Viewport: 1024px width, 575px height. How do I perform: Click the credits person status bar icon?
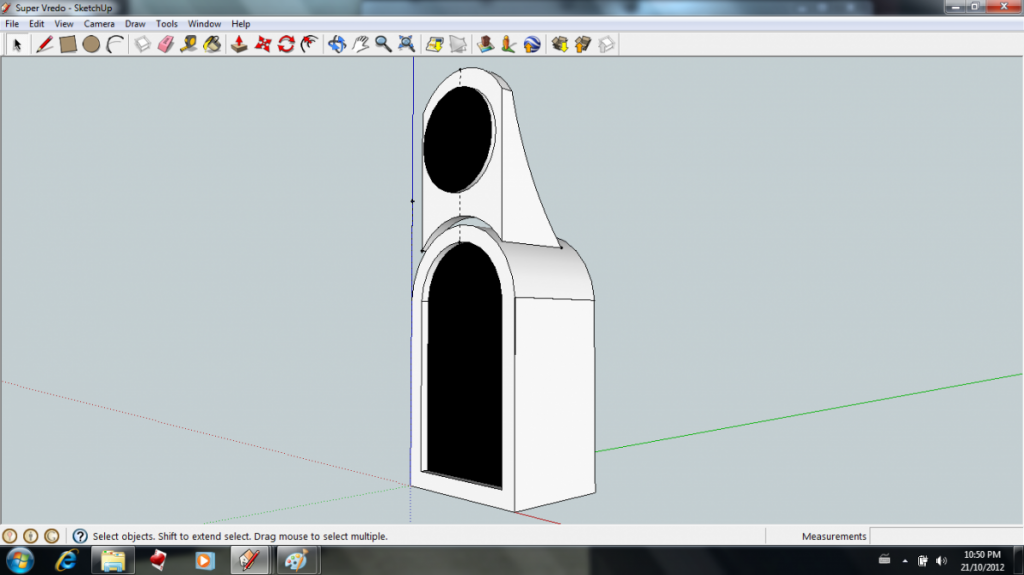(31, 536)
